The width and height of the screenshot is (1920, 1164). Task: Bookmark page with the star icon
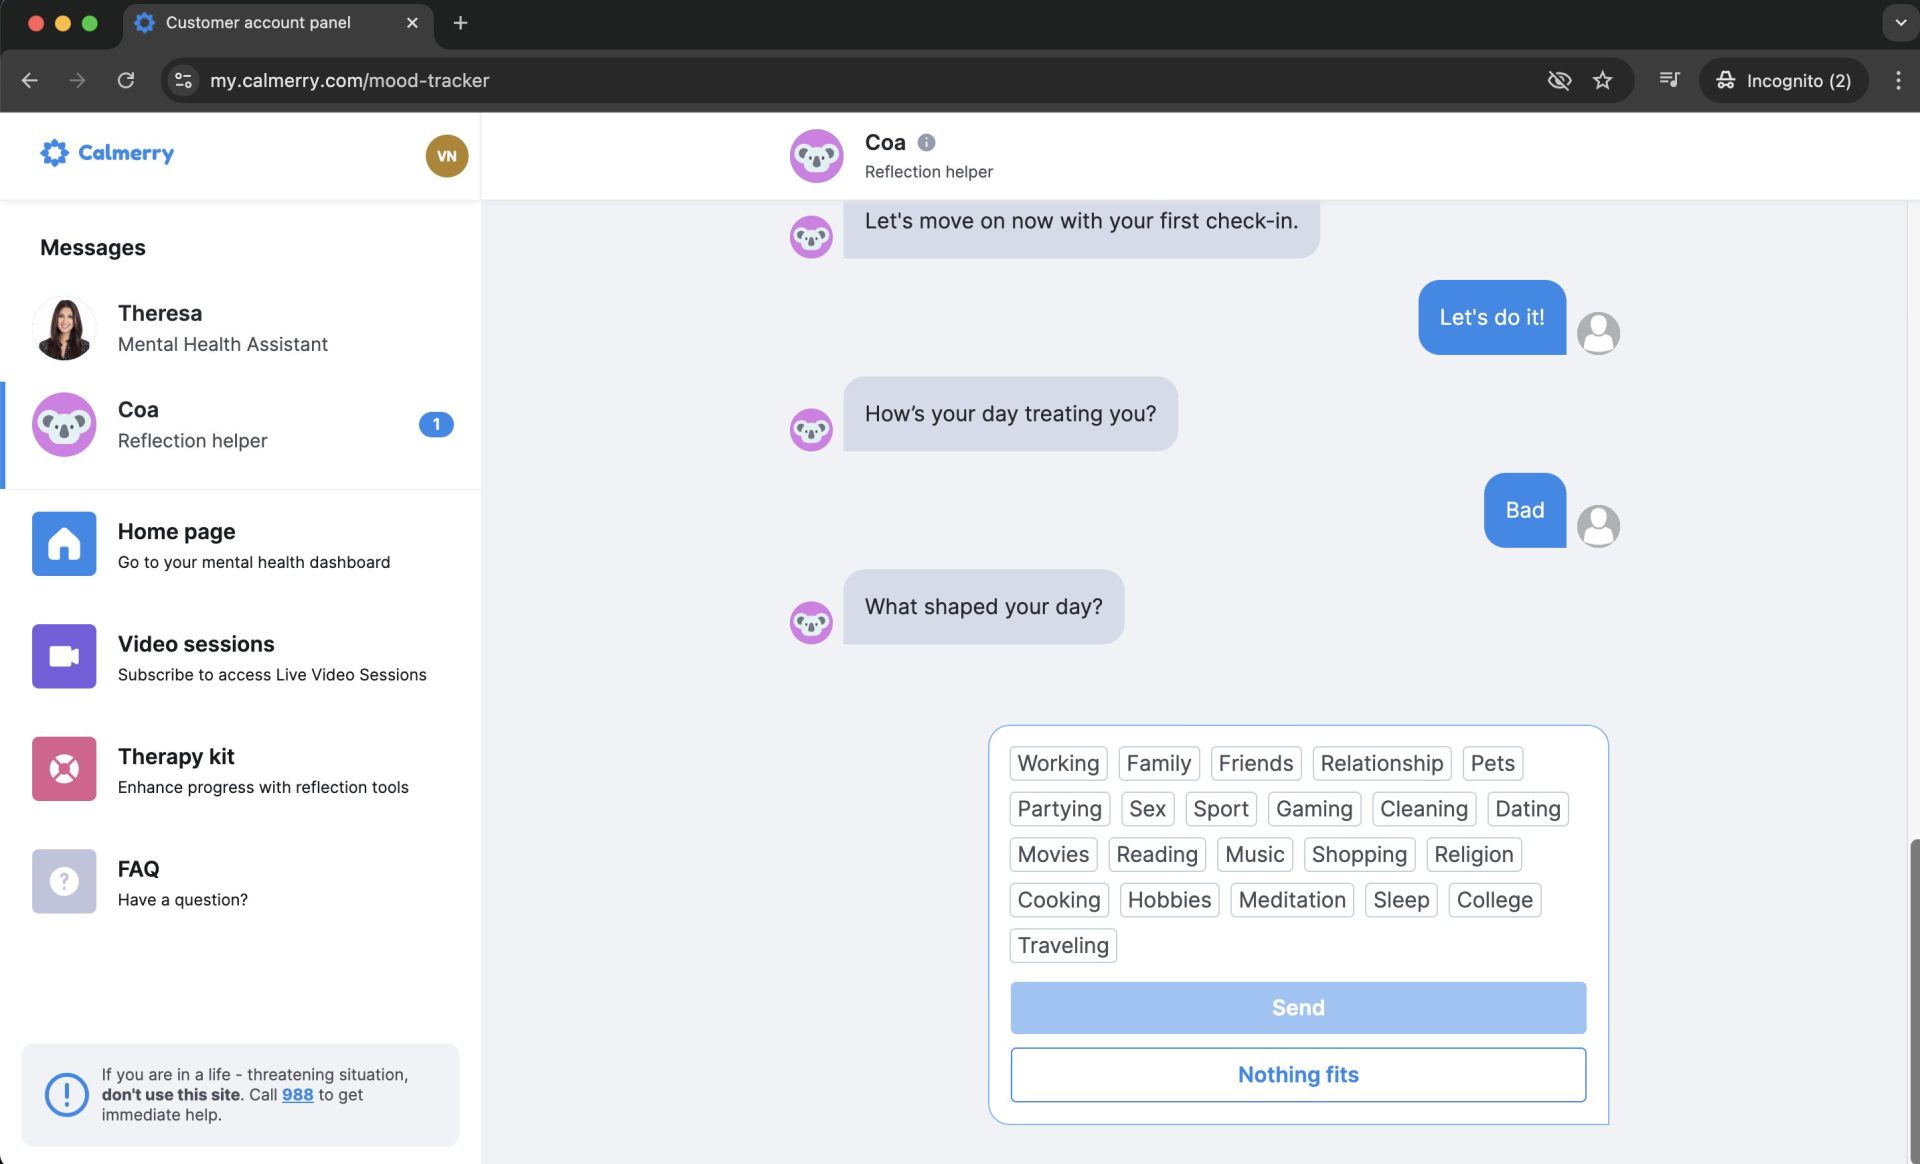click(1602, 80)
